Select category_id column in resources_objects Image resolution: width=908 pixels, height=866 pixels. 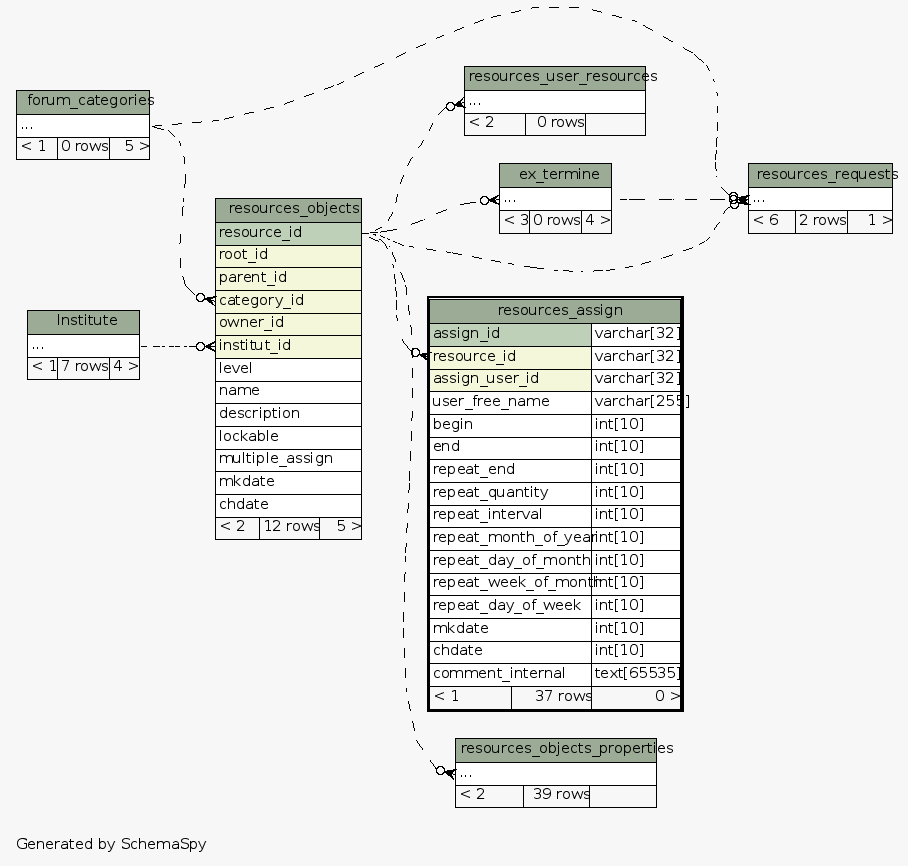click(x=288, y=301)
